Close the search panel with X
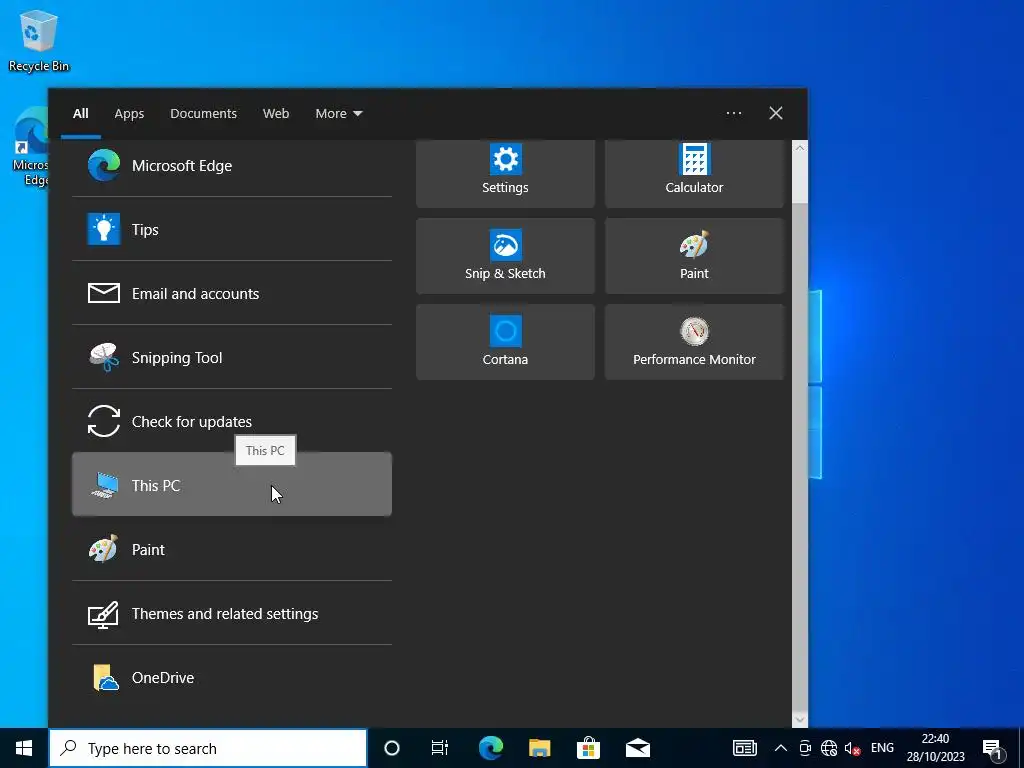The width and height of the screenshot is (1024, 768). [776, 114]
